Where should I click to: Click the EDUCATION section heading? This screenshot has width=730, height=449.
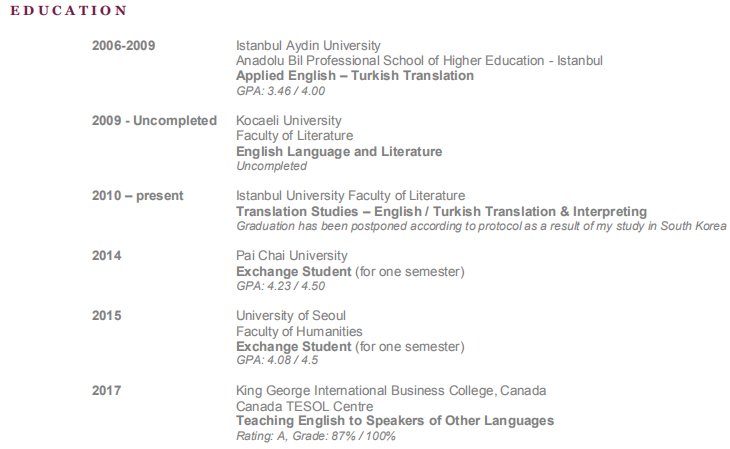pyautogui.click(x=69, y=11)
